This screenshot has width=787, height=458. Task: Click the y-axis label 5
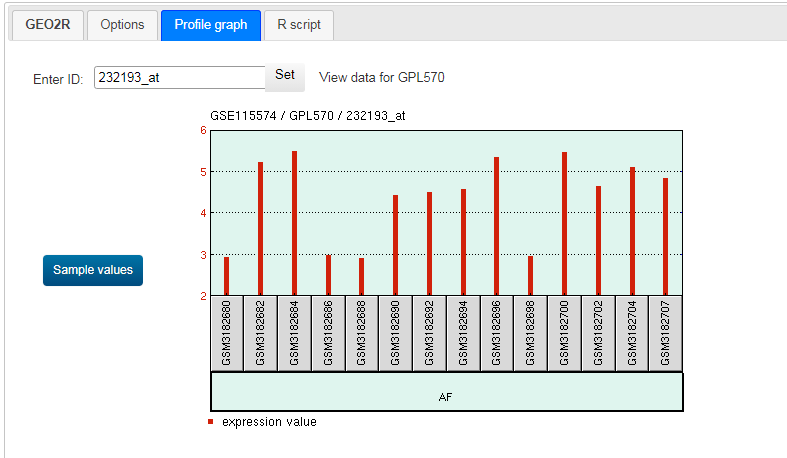(203, 172)
